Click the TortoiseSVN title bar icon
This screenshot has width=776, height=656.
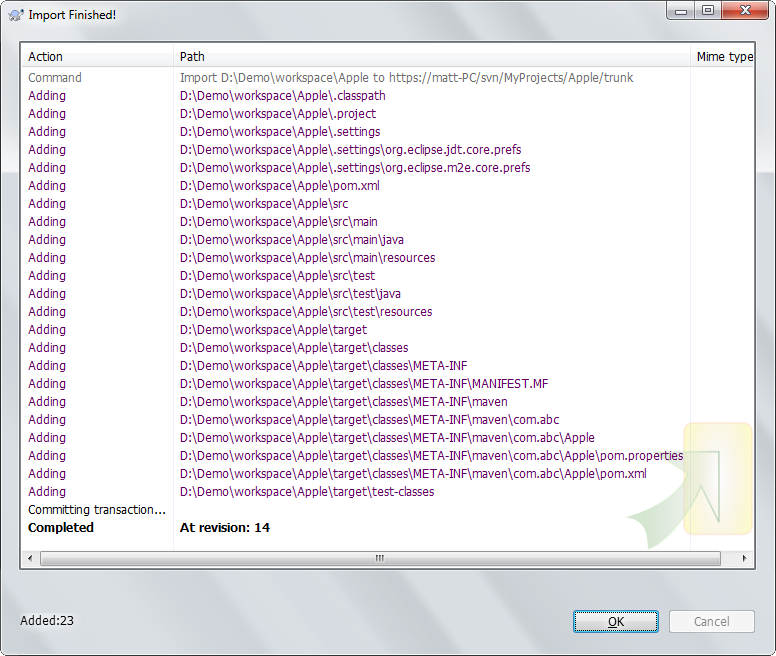[x=15, y=14]
